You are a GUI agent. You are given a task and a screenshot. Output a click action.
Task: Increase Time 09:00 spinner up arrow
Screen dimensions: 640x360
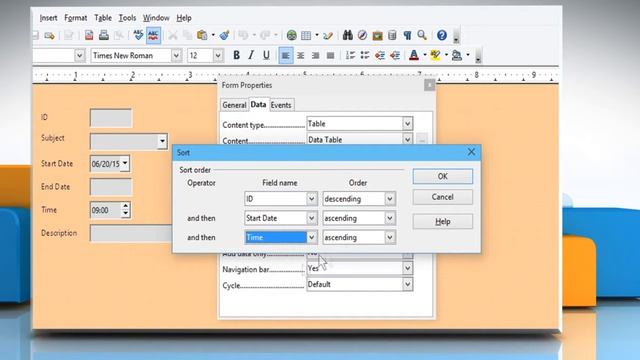pyautogui.click(x=125, y=206)
